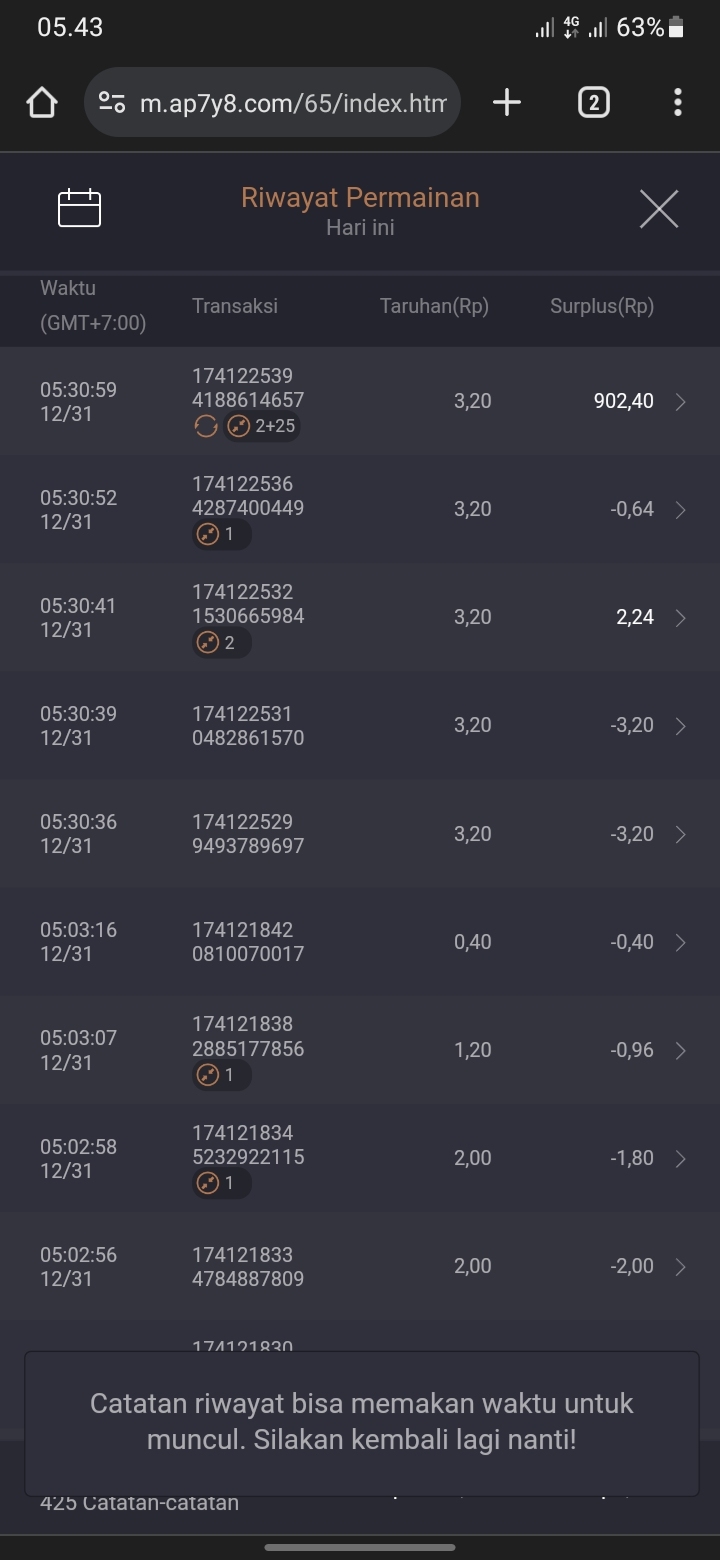Open the calendar date picker icon
This screenshot has height=1560, width=720.
[x=80, y=208]
